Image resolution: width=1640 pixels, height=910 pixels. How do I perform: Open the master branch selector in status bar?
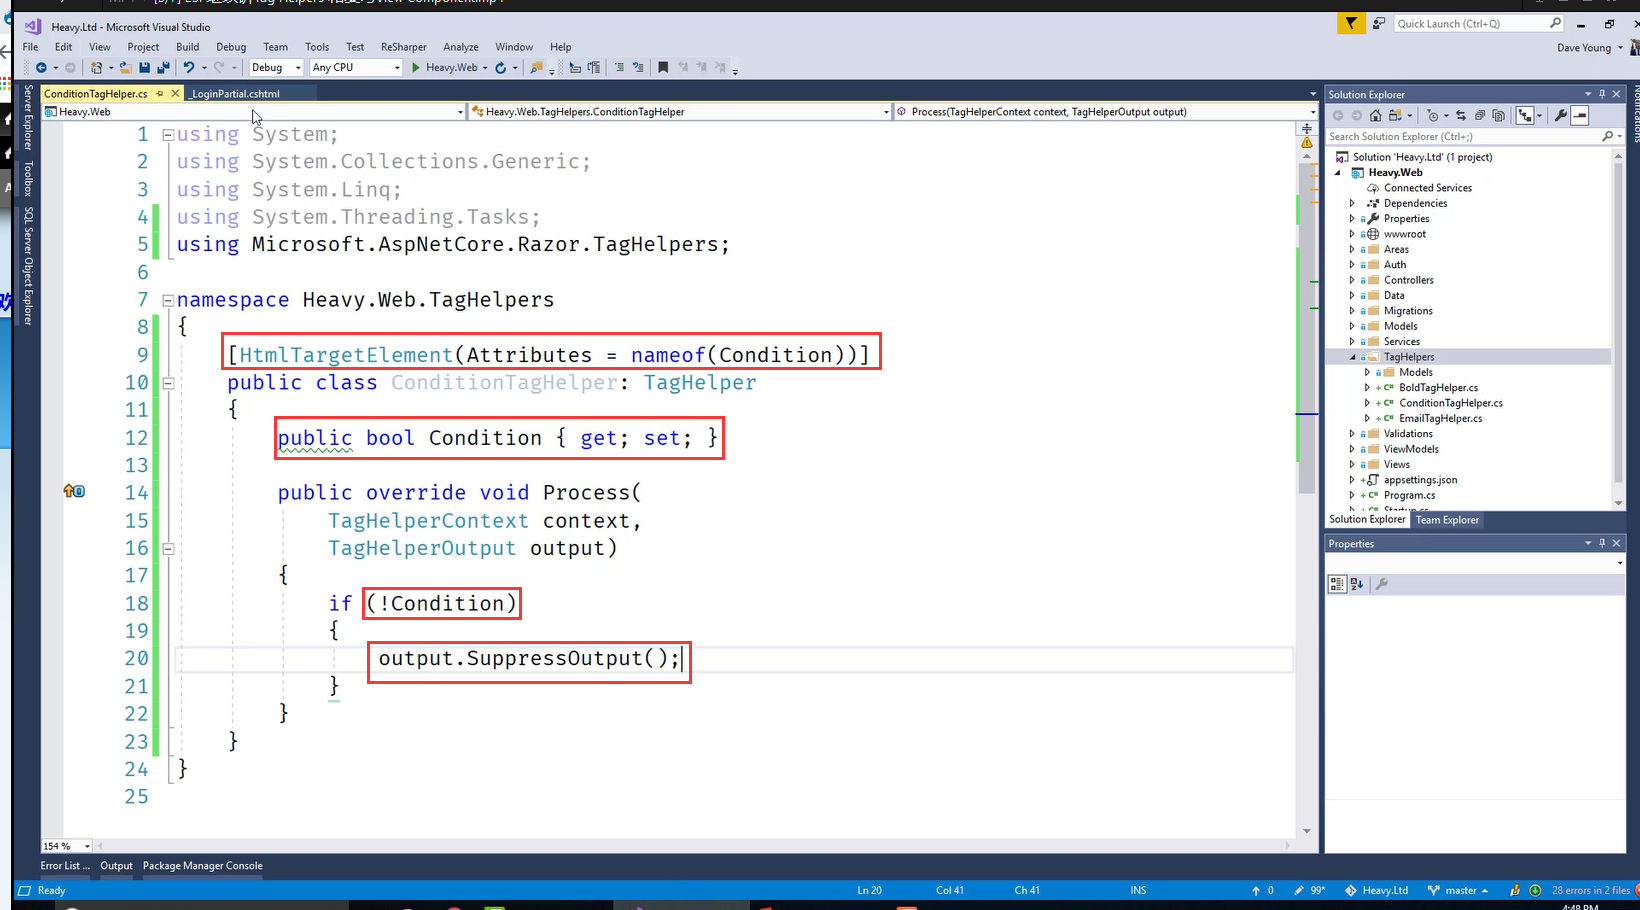click(1459, 890)
